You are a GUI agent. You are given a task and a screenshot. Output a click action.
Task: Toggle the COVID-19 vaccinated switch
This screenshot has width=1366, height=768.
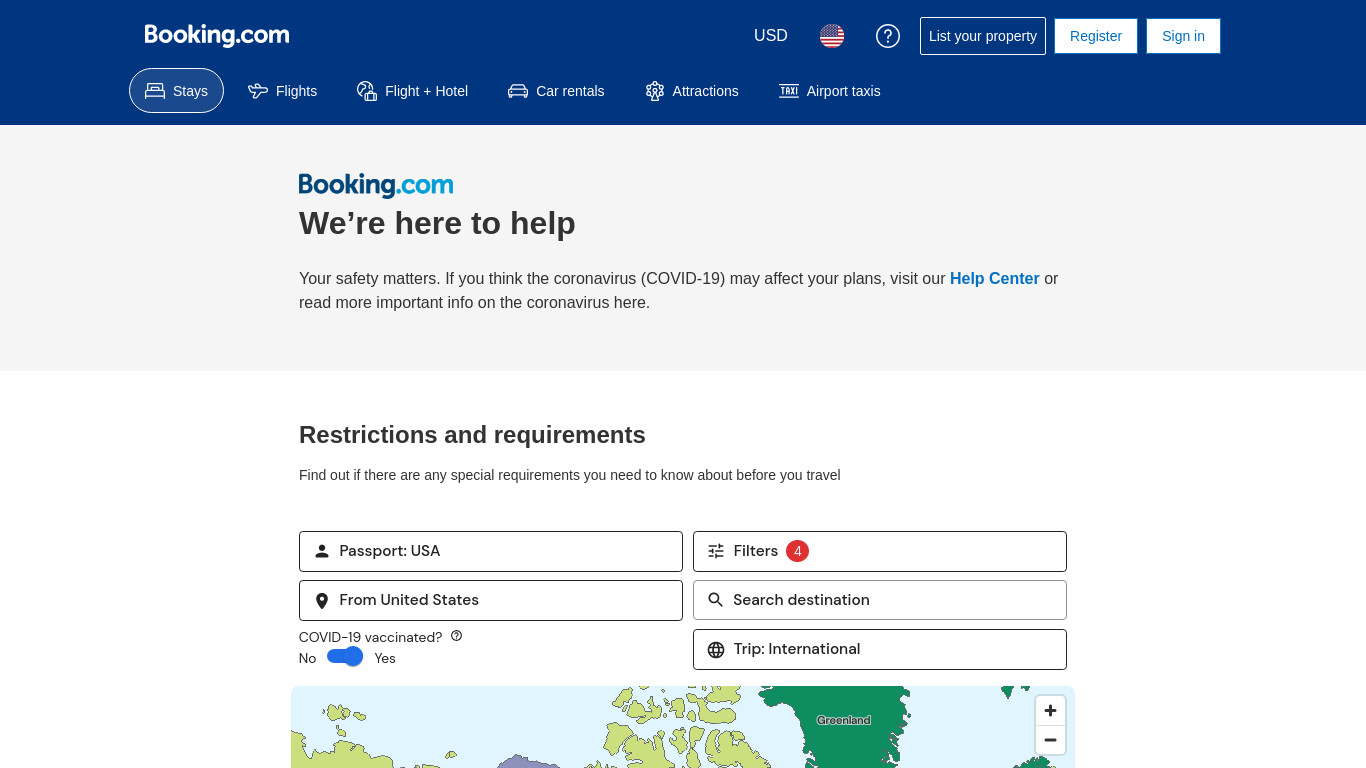click(x=345, y=657)
